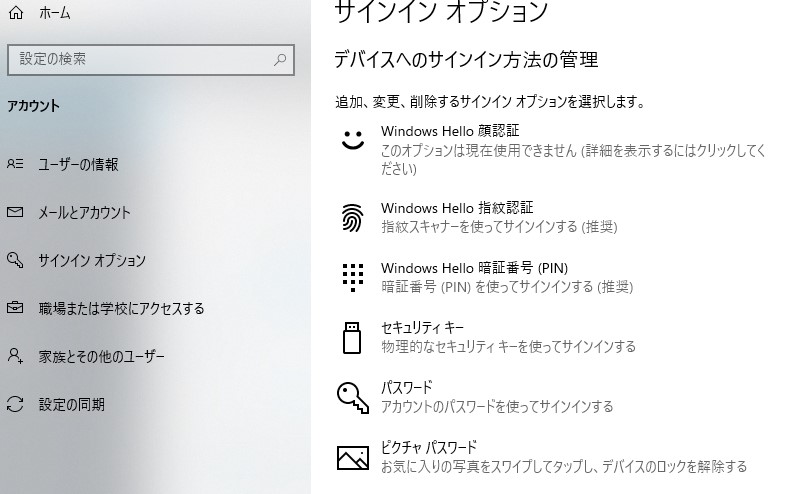Click このオプションは現在使用できません message
This screenshot has width=799, height=494.
(x=573, y=160)
